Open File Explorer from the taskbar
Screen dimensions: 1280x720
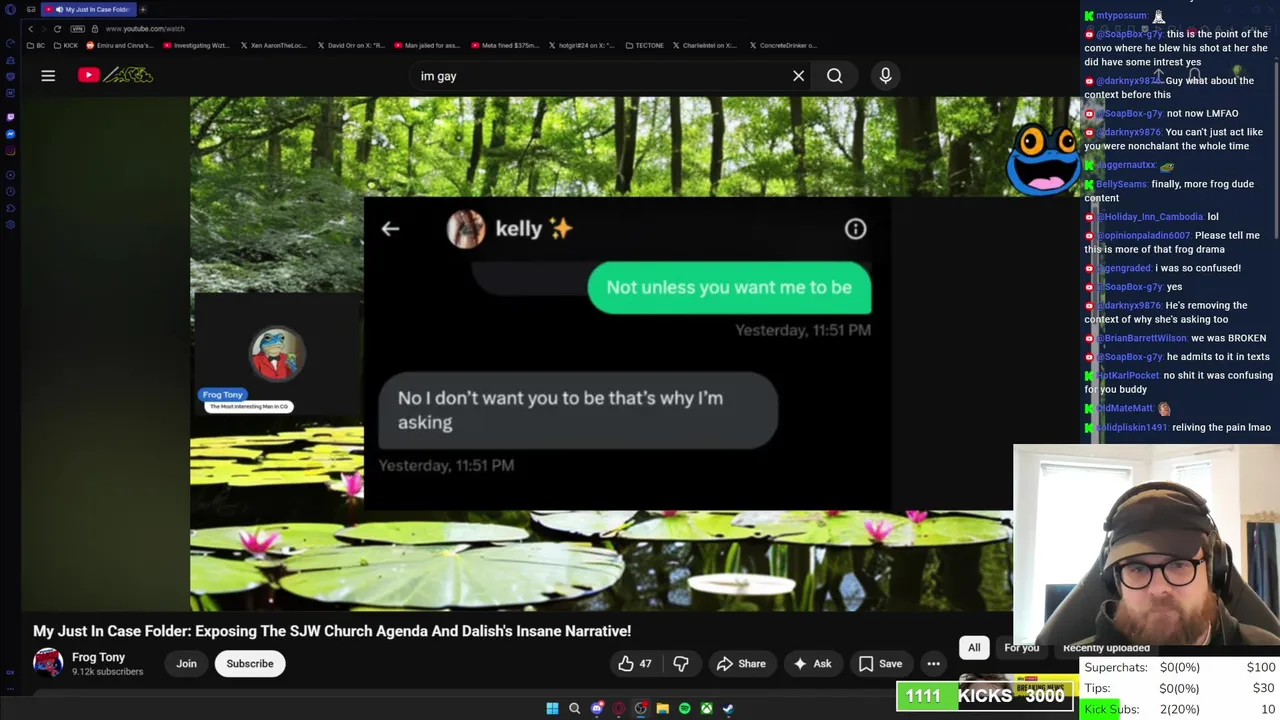point(662,708)
